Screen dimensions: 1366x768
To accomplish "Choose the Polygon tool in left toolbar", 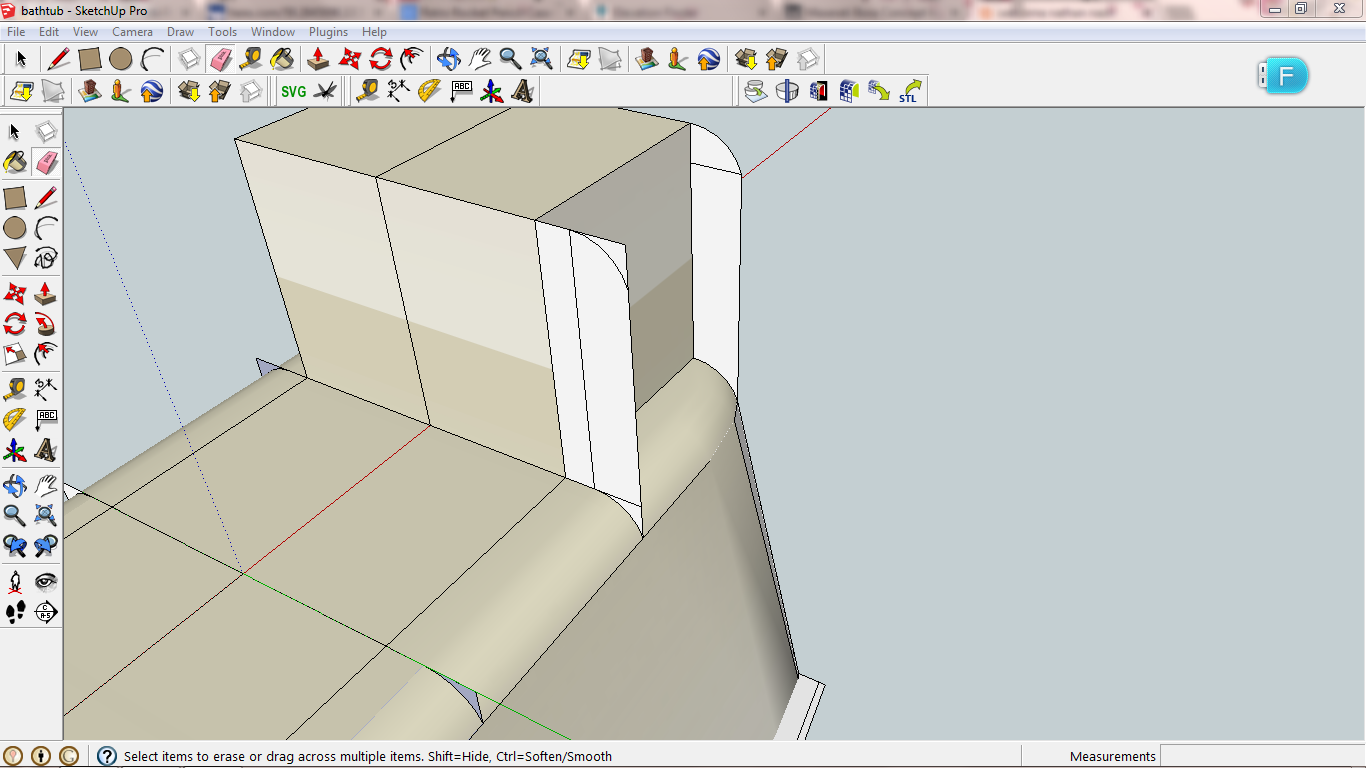I will click(x=15, y=259).
